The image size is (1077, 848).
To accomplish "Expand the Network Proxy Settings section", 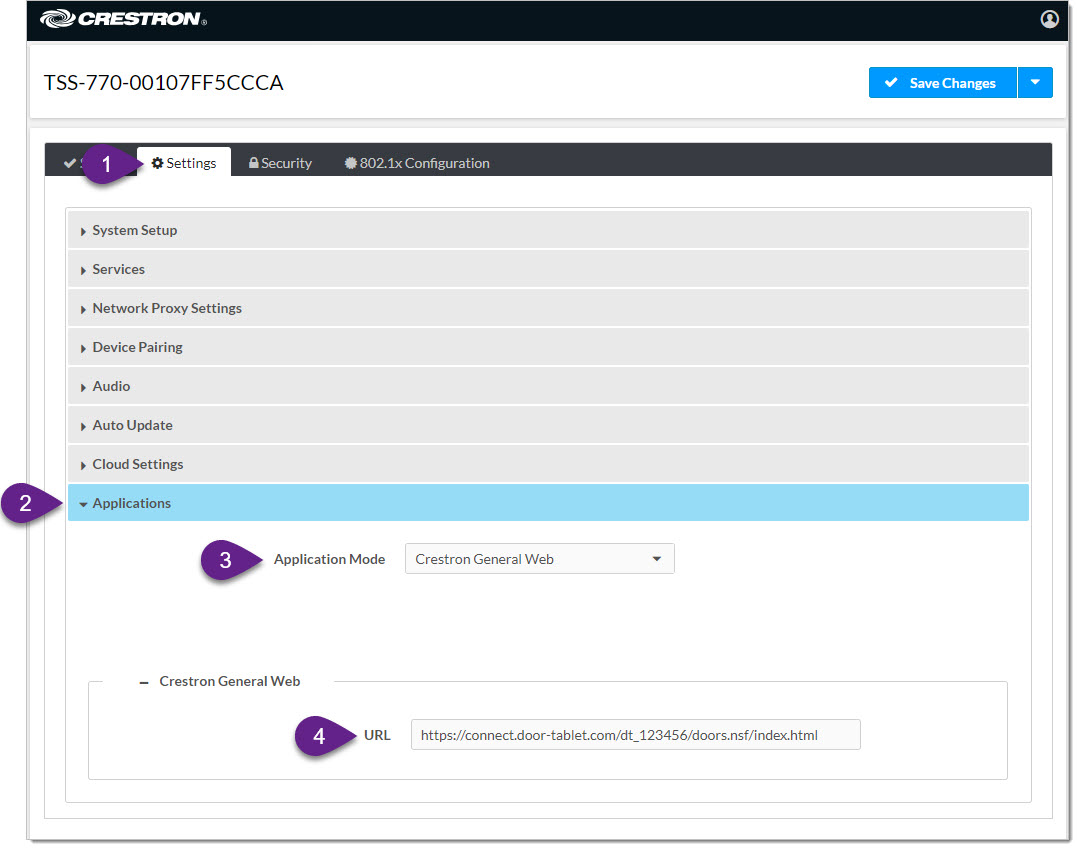I will click(x=167, y=308).
